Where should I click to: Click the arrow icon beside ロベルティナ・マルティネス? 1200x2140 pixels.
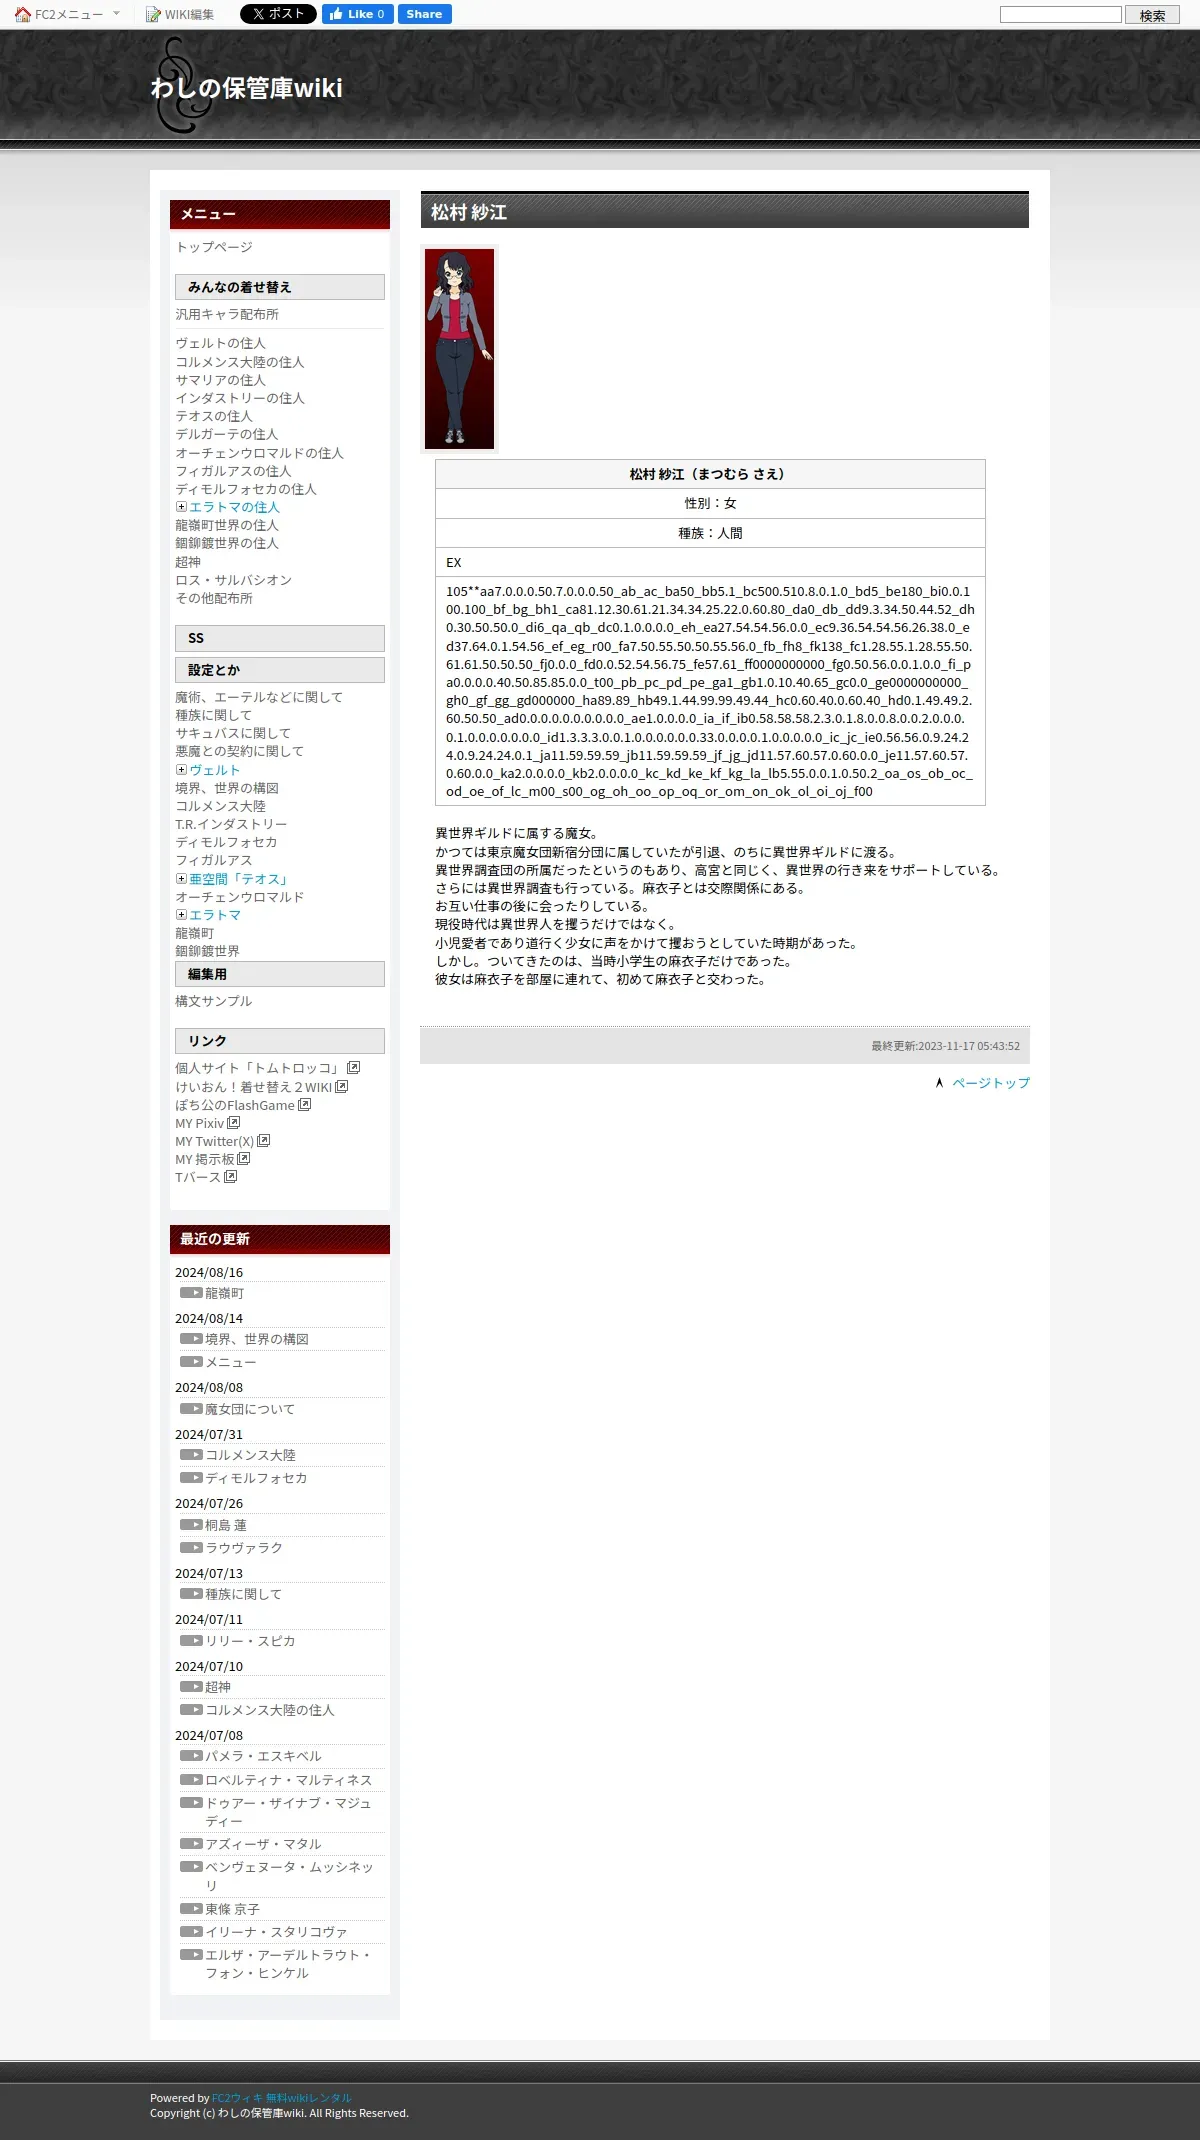point(191,1780)
